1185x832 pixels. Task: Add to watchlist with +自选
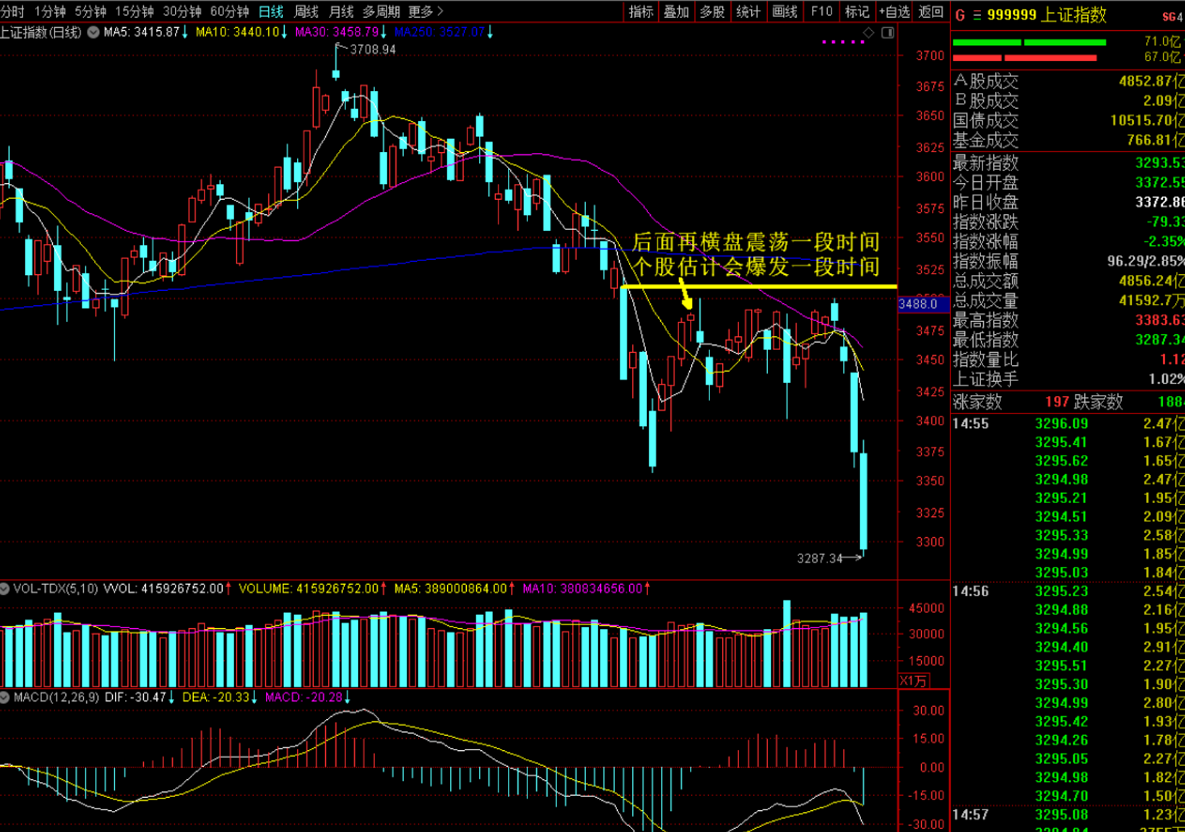point(893,12)
